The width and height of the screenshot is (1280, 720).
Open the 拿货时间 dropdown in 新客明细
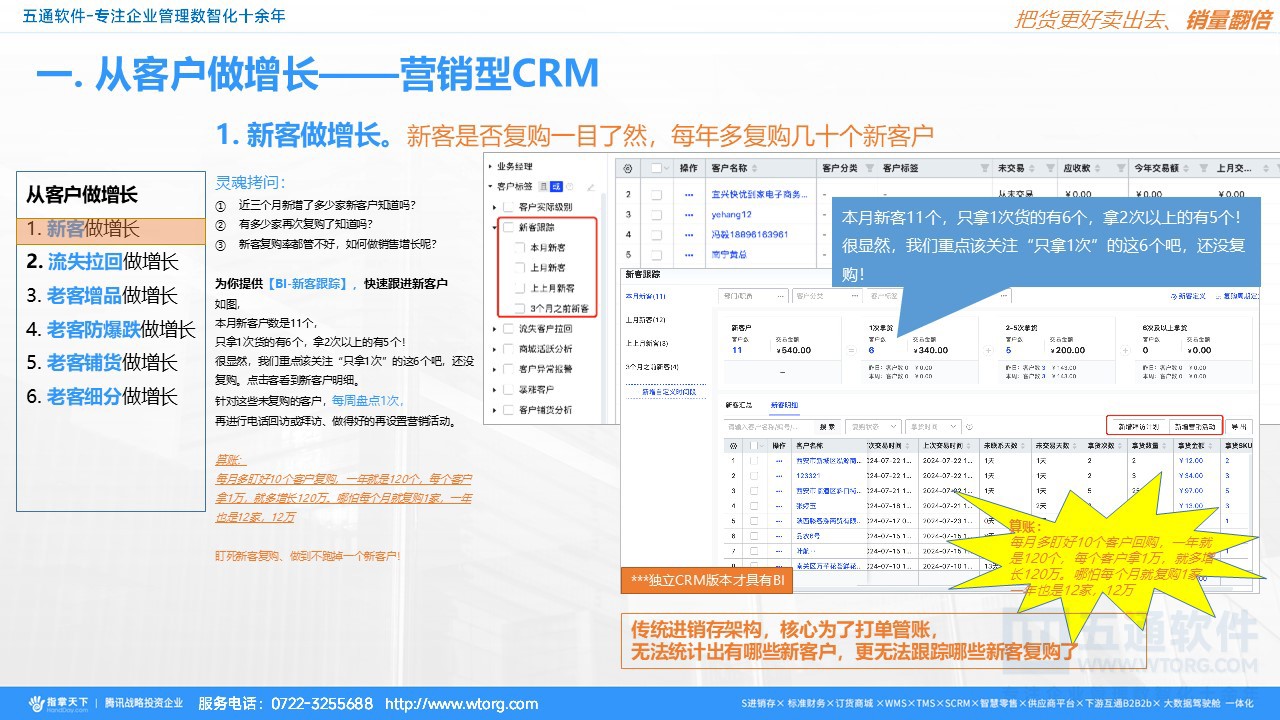[x=934, y=427]
